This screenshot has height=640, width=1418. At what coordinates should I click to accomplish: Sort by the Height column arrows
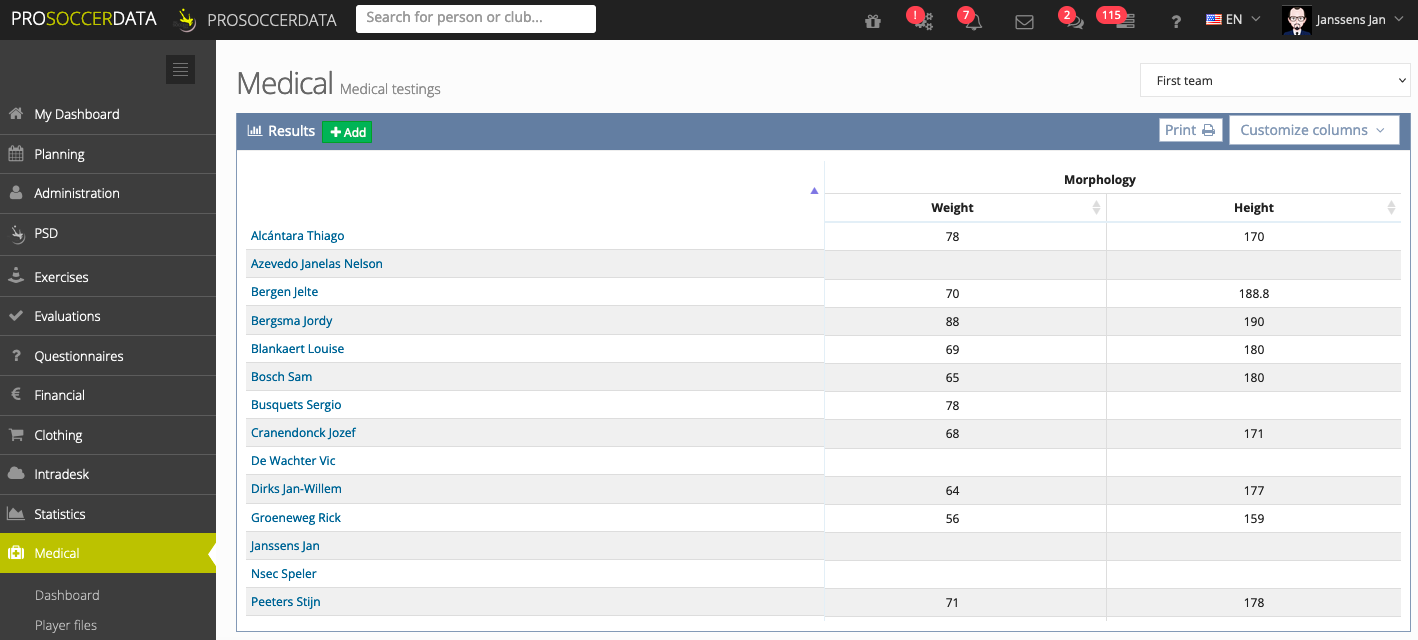[x=1391, y=208]
